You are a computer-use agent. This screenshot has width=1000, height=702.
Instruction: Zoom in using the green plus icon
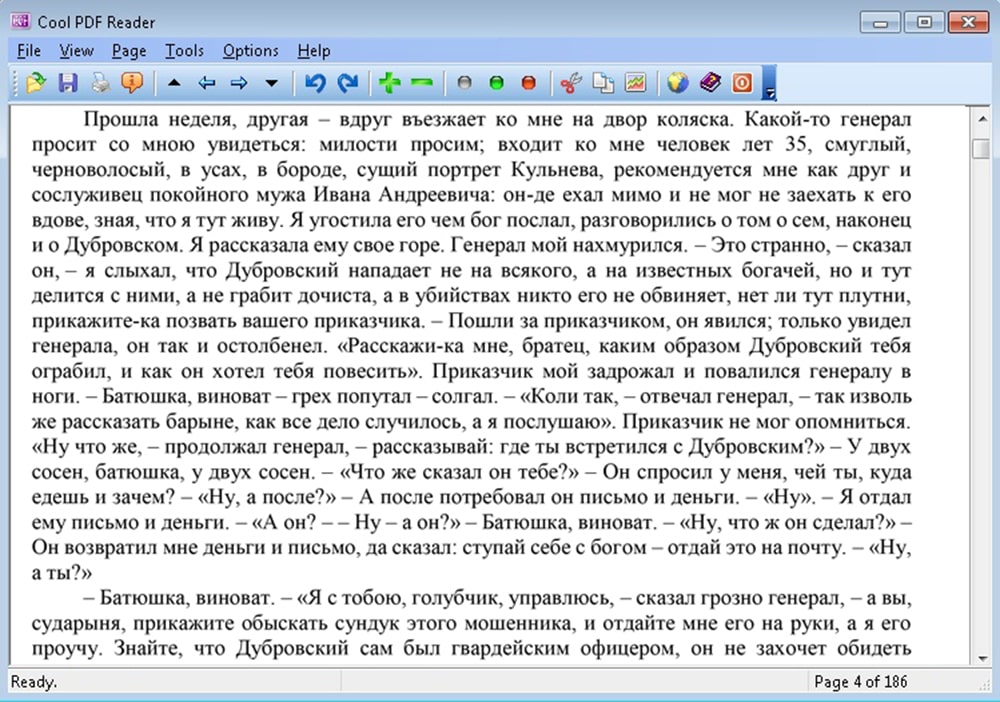point(390,84)
